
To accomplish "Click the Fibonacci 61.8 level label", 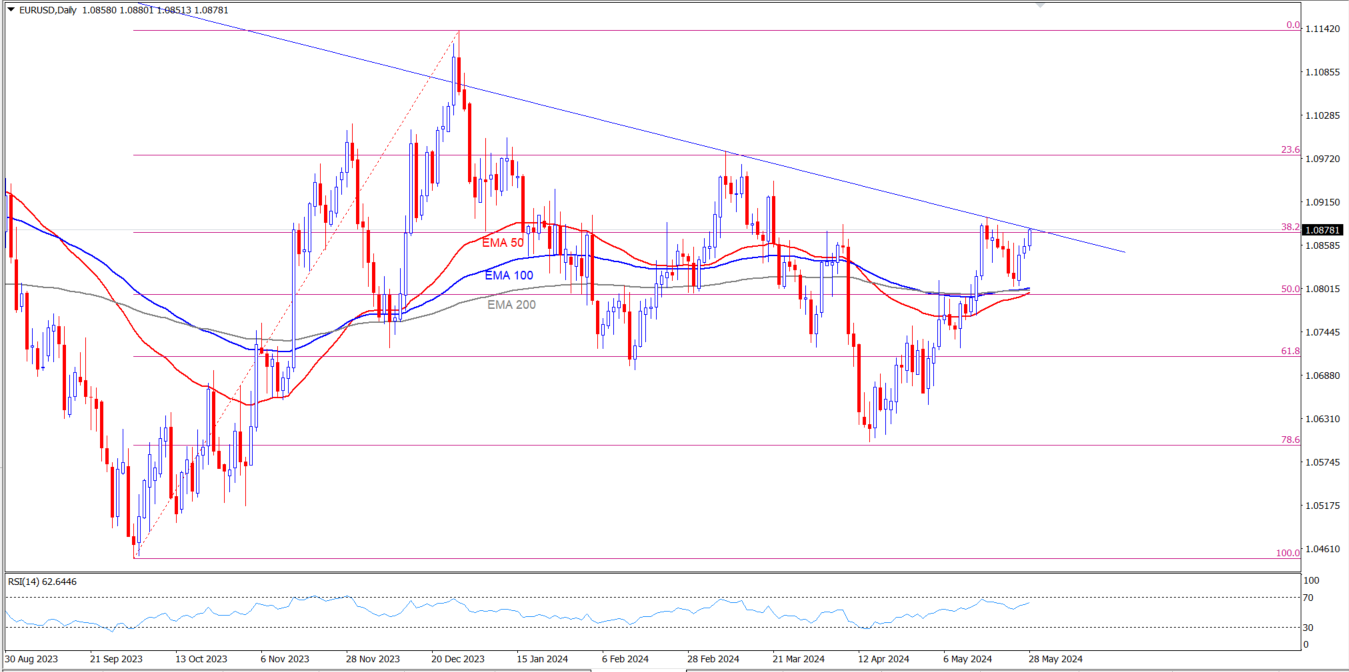I will click(1290, 351).
